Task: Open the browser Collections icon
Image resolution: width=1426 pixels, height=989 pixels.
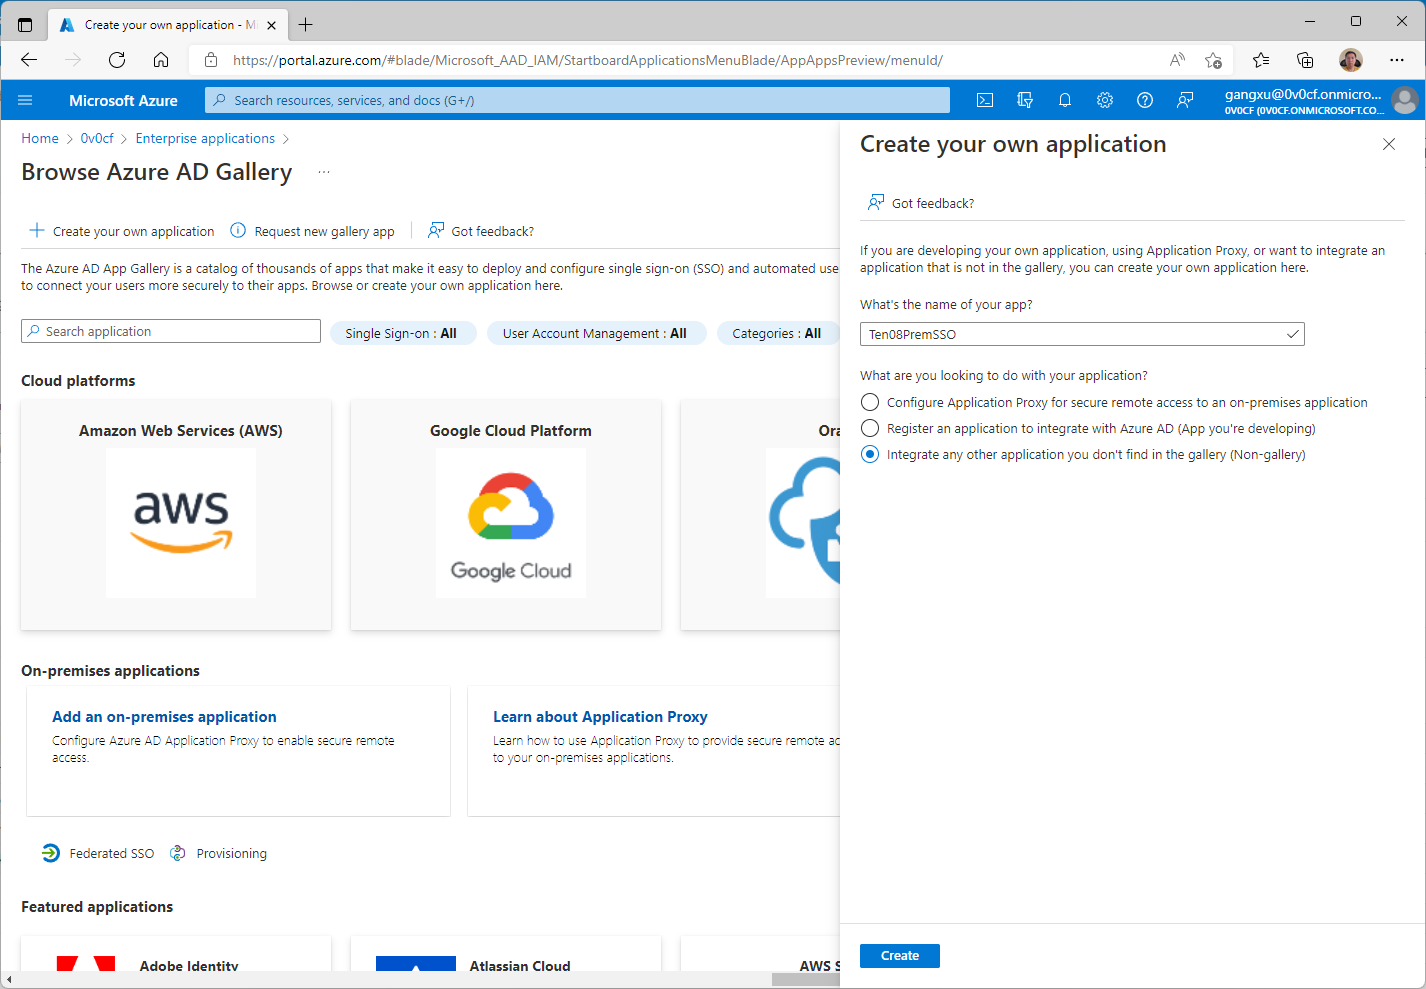Action: 1305,60
